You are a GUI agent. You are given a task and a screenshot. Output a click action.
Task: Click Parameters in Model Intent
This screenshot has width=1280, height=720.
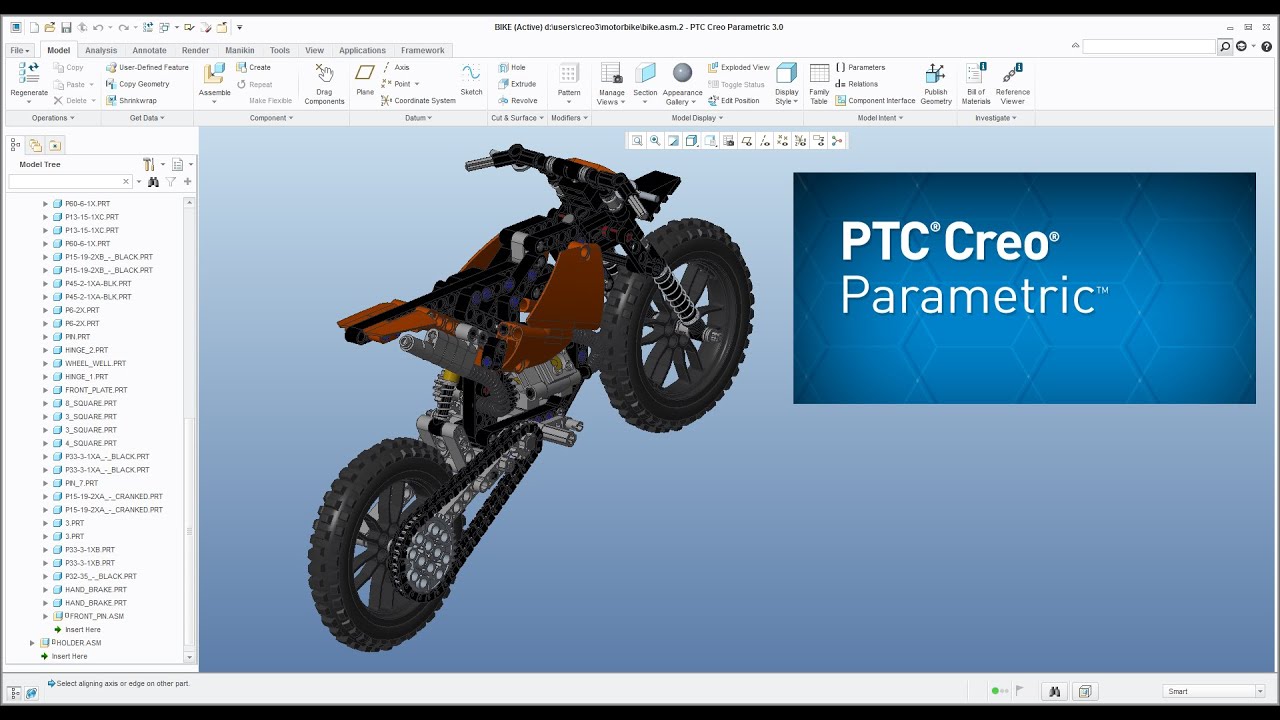pos(860,67)
